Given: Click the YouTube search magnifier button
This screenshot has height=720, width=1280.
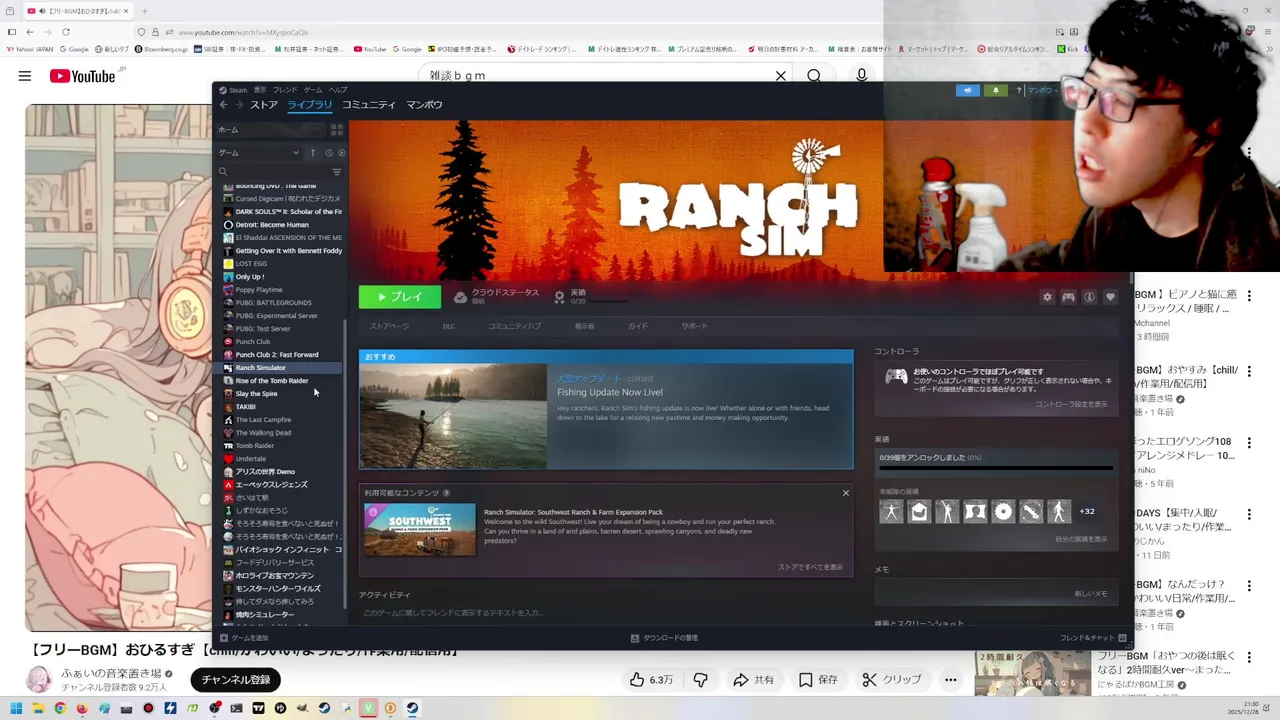Looking at the screenshot, I should pos(814,76).
